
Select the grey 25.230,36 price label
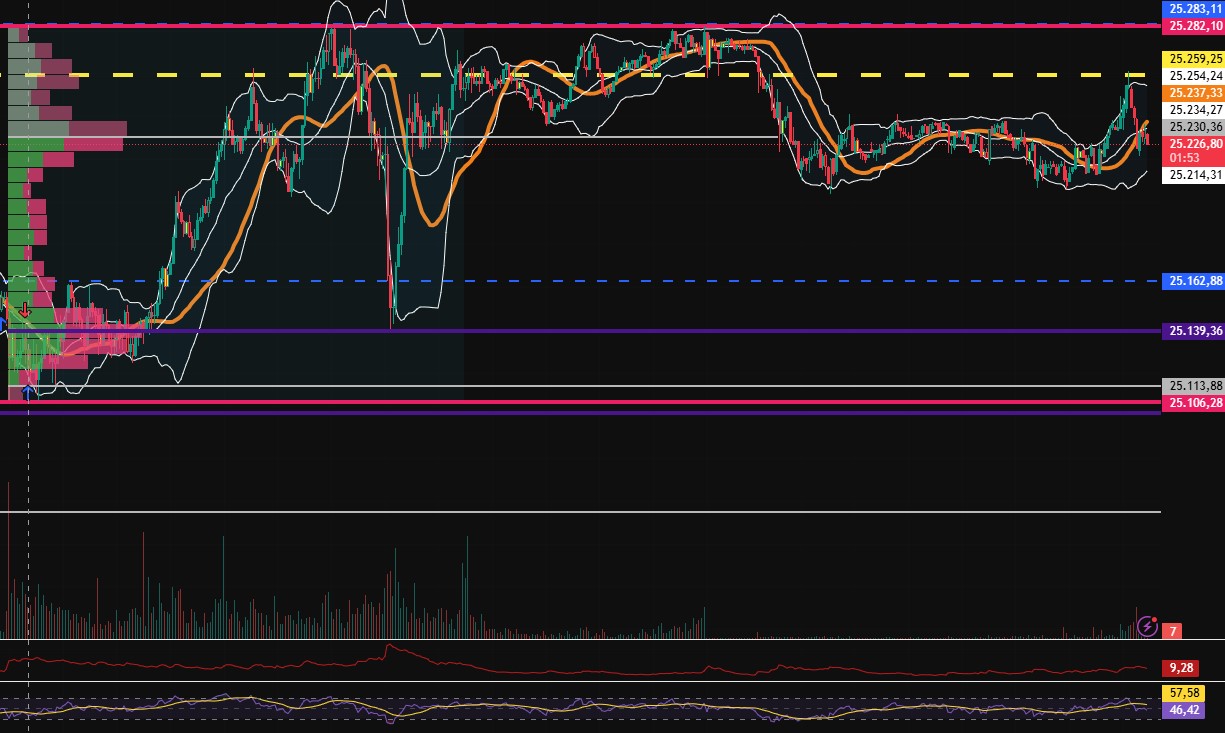[1194, 127]
